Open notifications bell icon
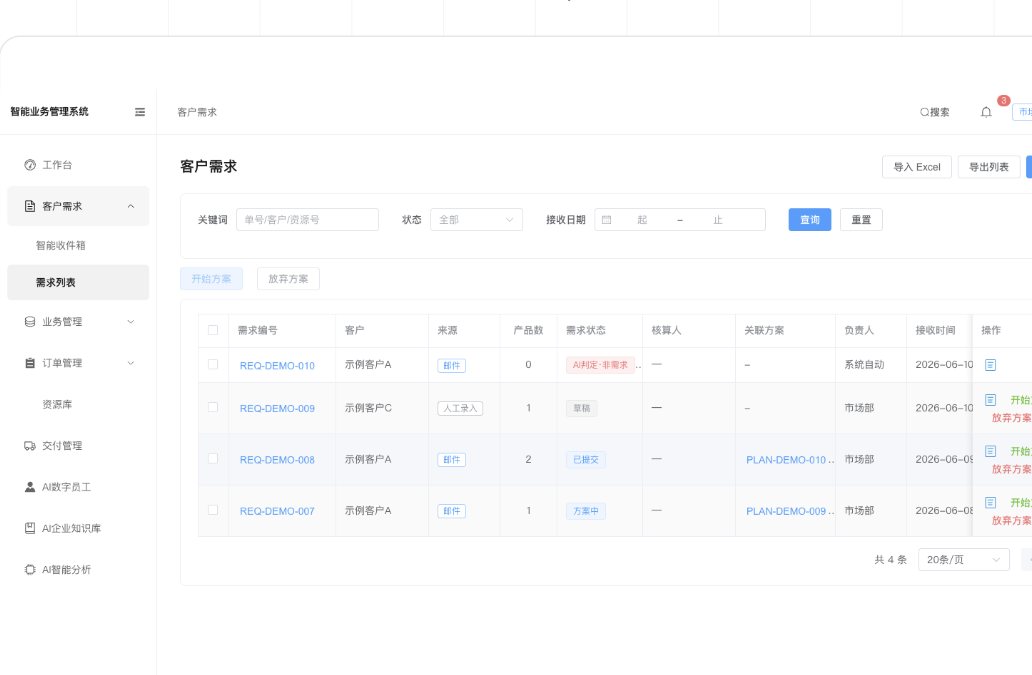The width and height of the screenshot is (1032, 675). [986, 112]
